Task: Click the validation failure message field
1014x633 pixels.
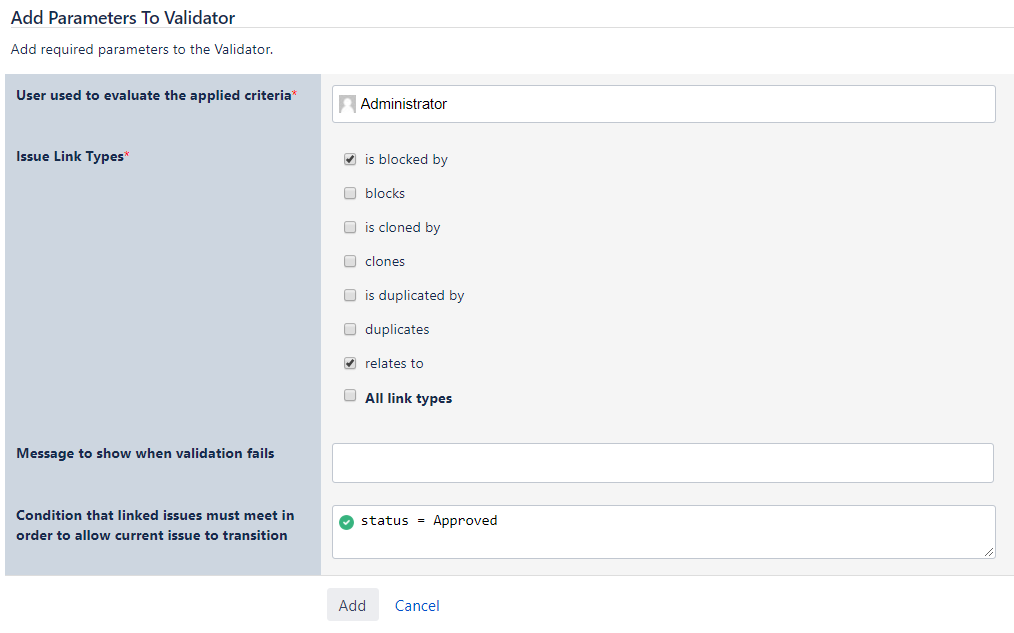Action: pyautogui.click(x=662, y=463)
